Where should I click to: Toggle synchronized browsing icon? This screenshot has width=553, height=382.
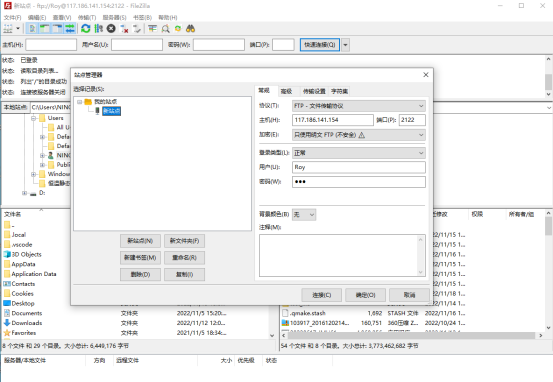tap(178, 29)
